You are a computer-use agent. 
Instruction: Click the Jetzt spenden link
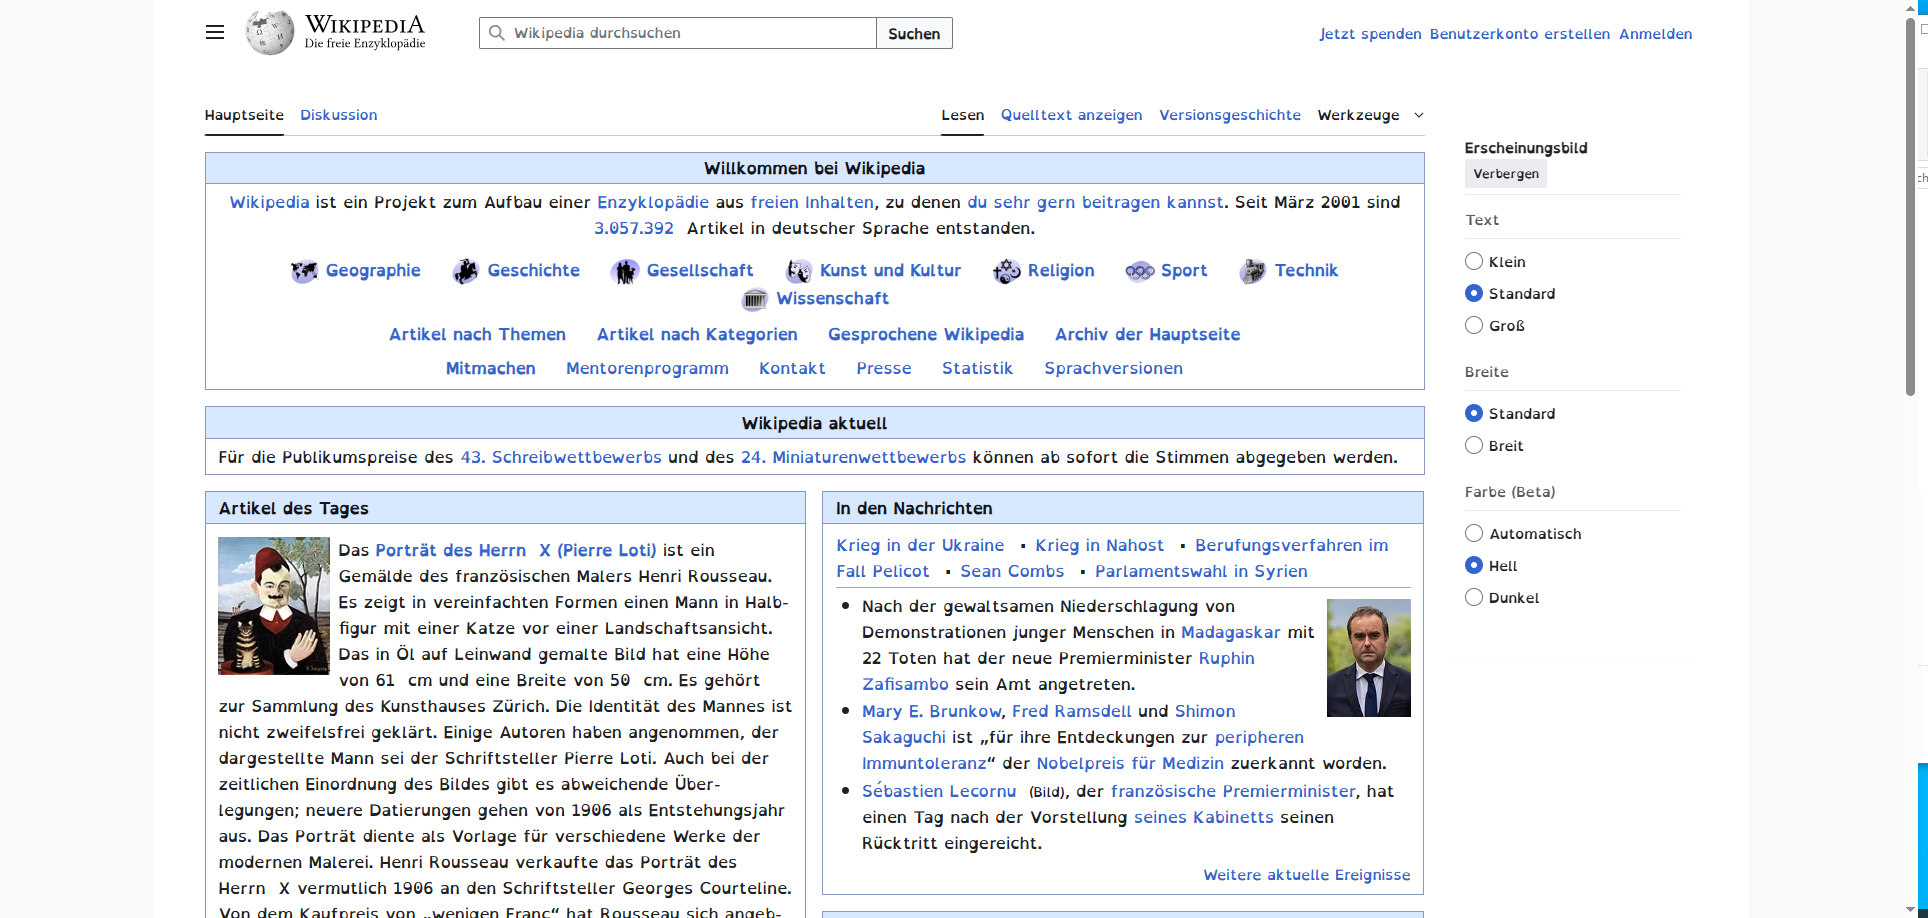[x=1369, y=33]
